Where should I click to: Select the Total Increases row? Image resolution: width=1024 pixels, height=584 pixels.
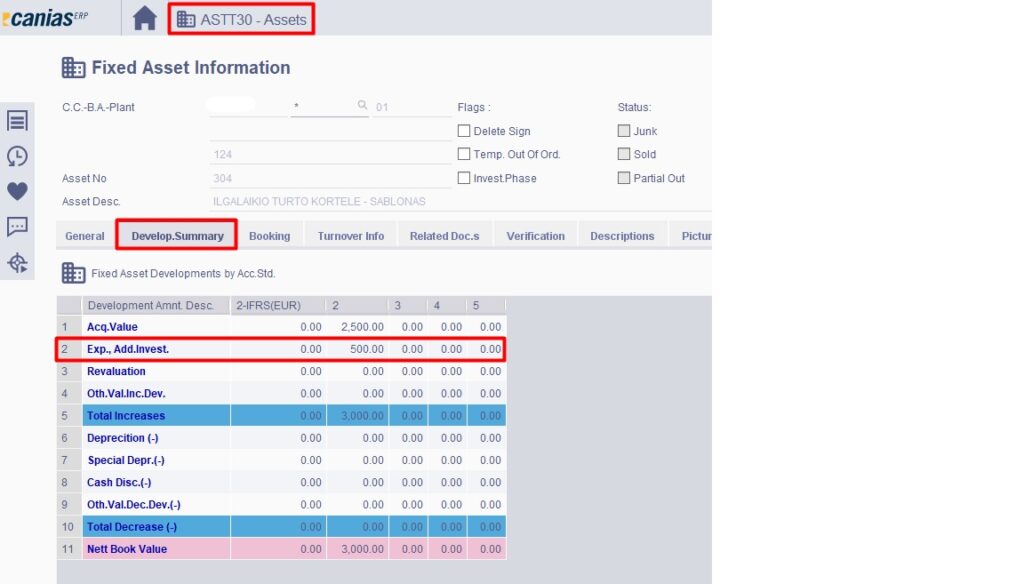[126, 416]
